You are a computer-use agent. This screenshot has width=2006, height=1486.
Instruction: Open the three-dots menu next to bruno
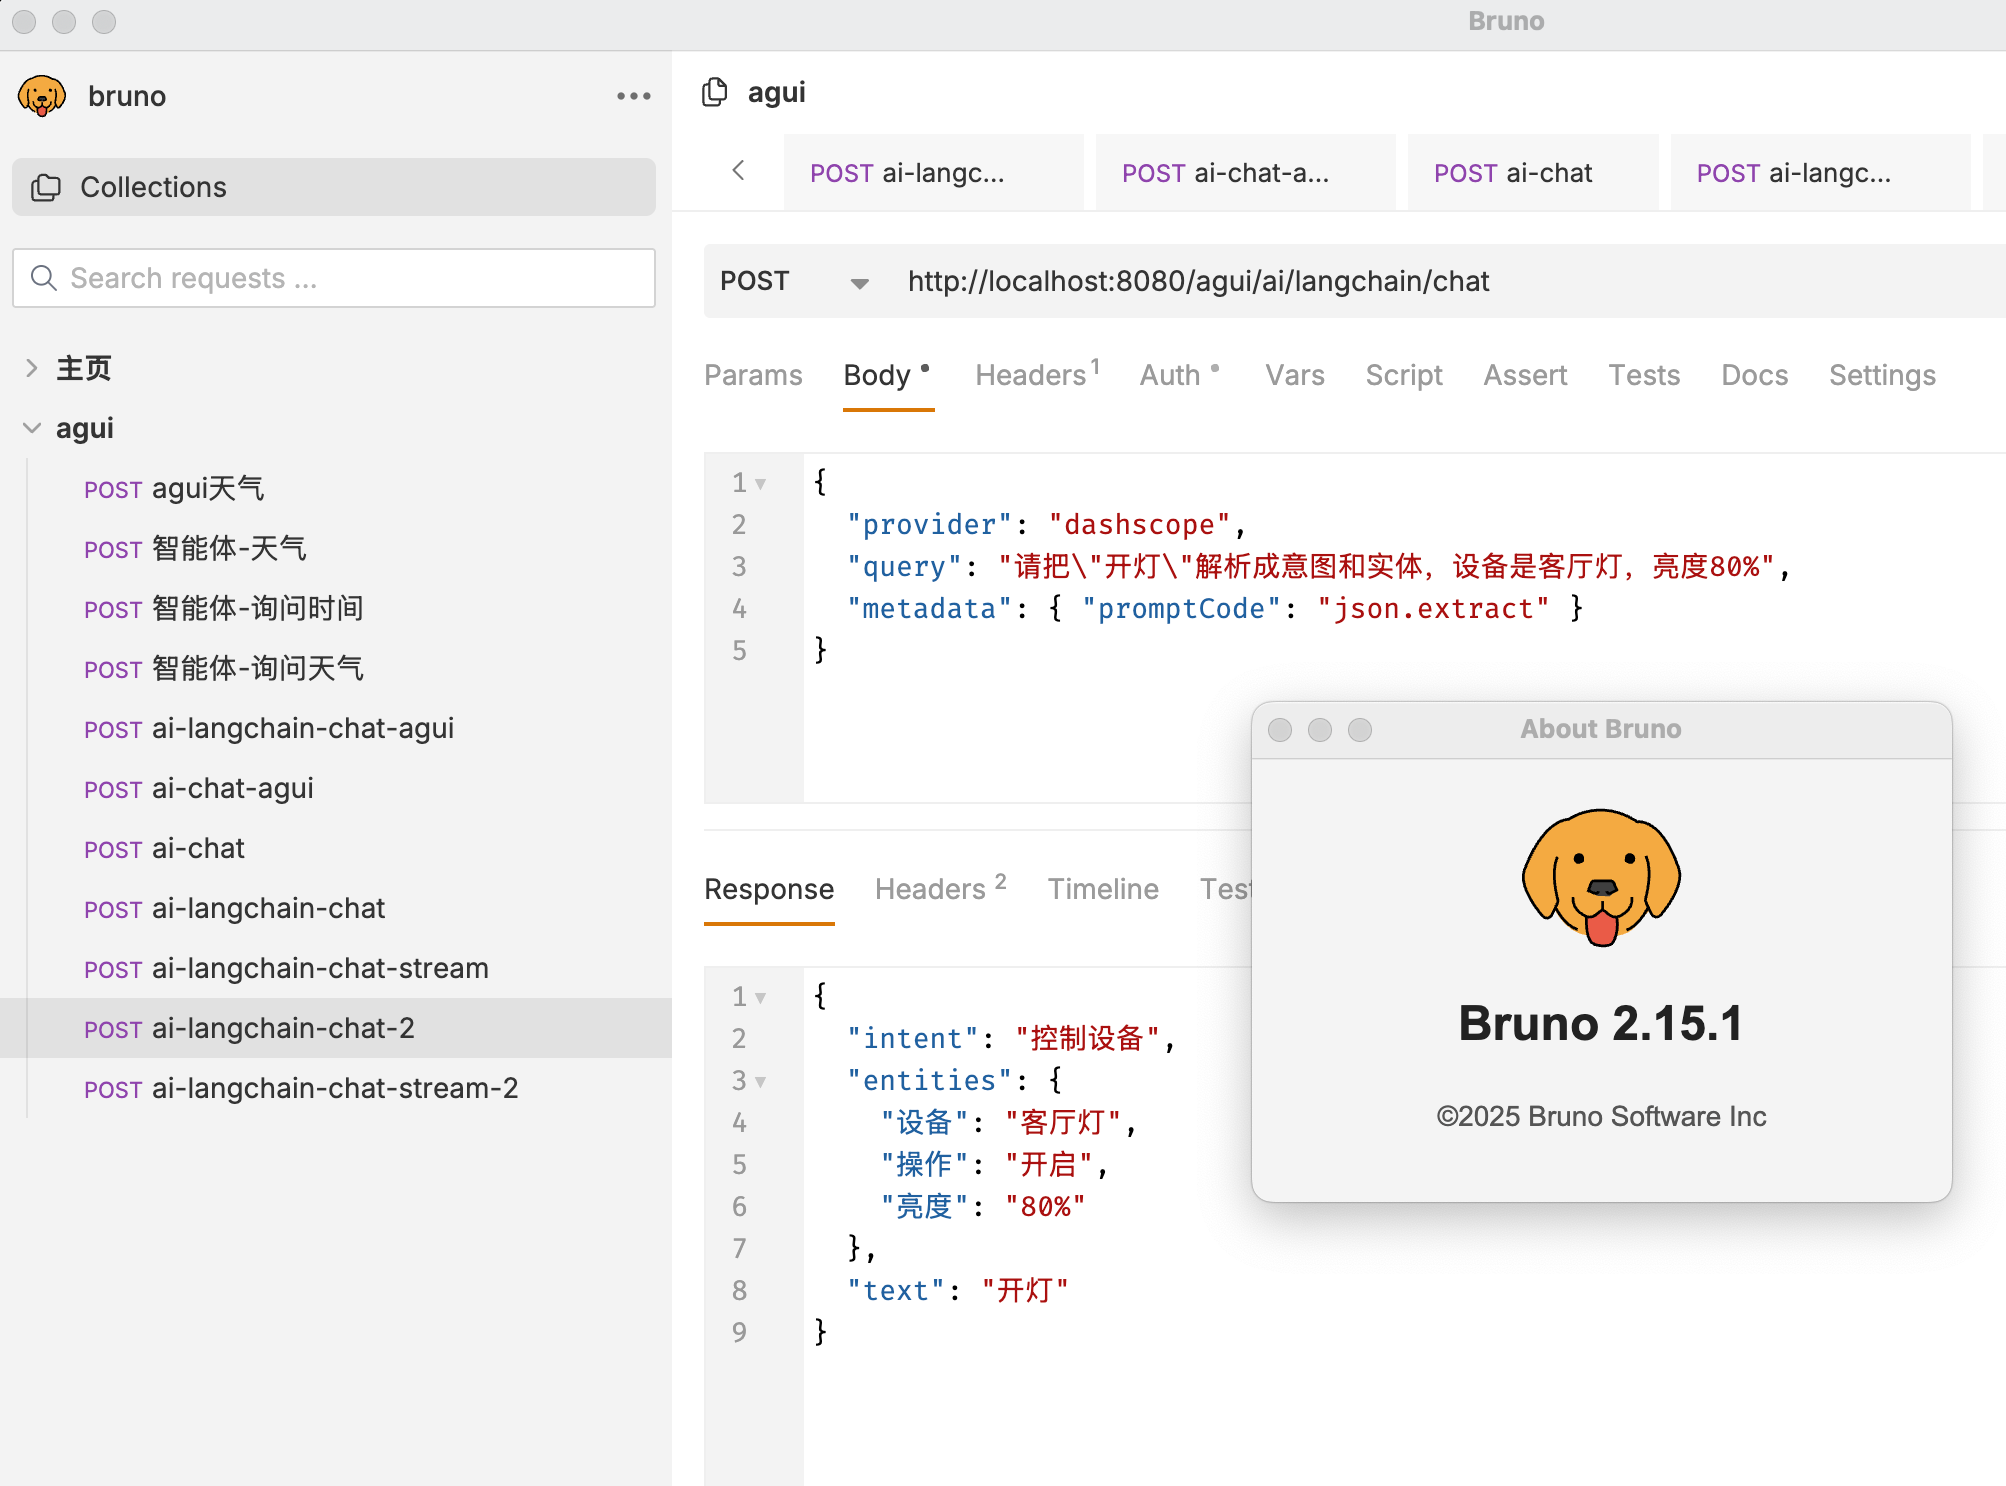pyautogui.click(x=633, y=96)
